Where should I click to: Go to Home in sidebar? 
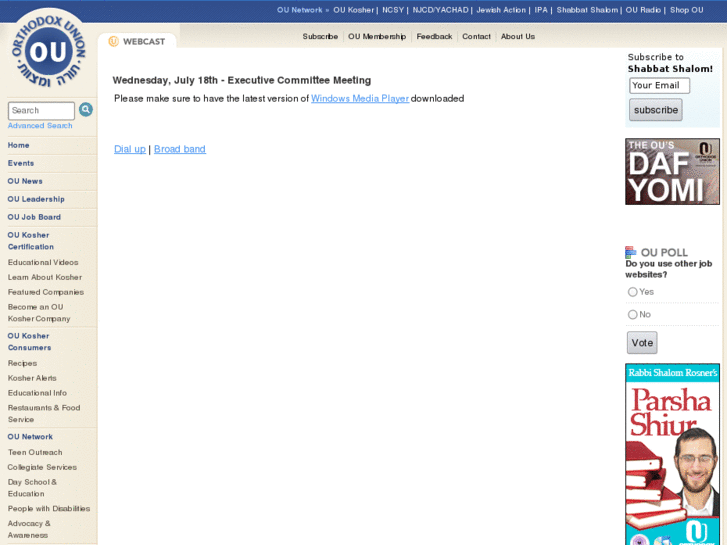pos(19,145)
